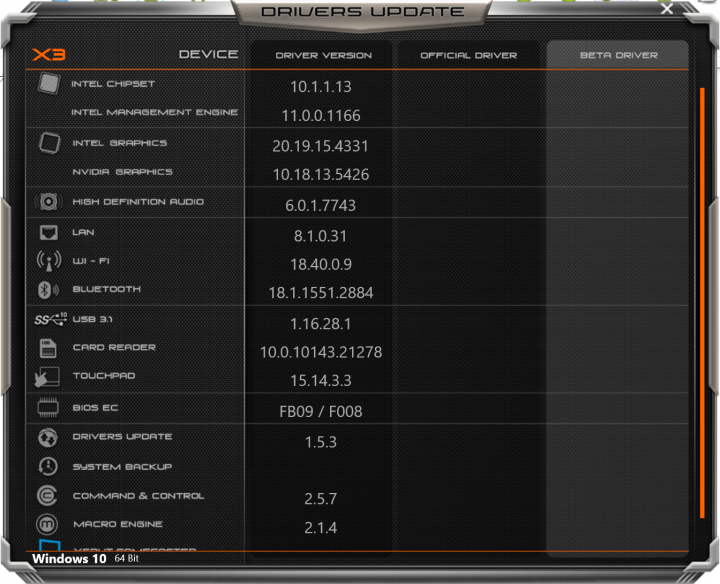Click the Intel Chipset label
This screenshot has height=584, width=720.
tap(113, 84)
